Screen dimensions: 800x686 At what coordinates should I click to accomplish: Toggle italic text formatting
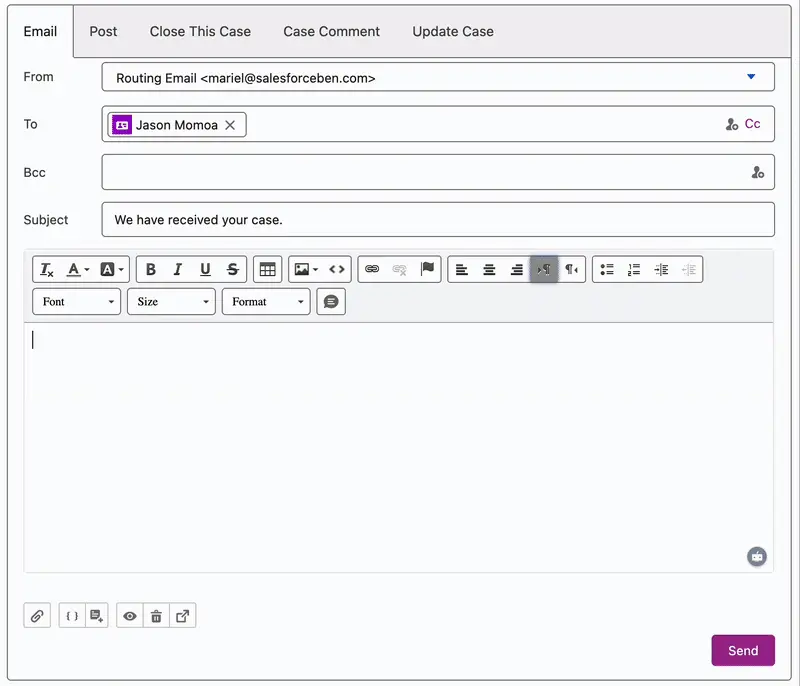[178, 269]
